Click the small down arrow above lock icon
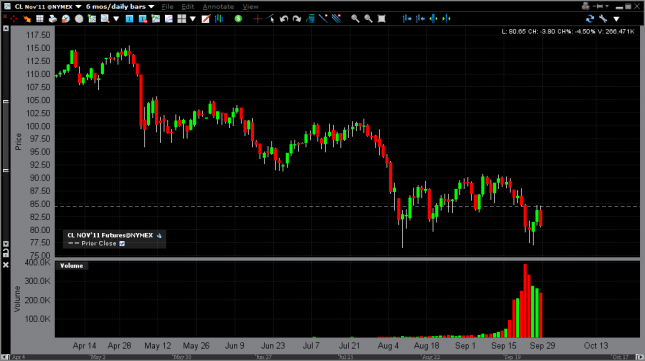The width and height of the screenshot is (645, 361). pyautogui.click(x=6, y=244)
